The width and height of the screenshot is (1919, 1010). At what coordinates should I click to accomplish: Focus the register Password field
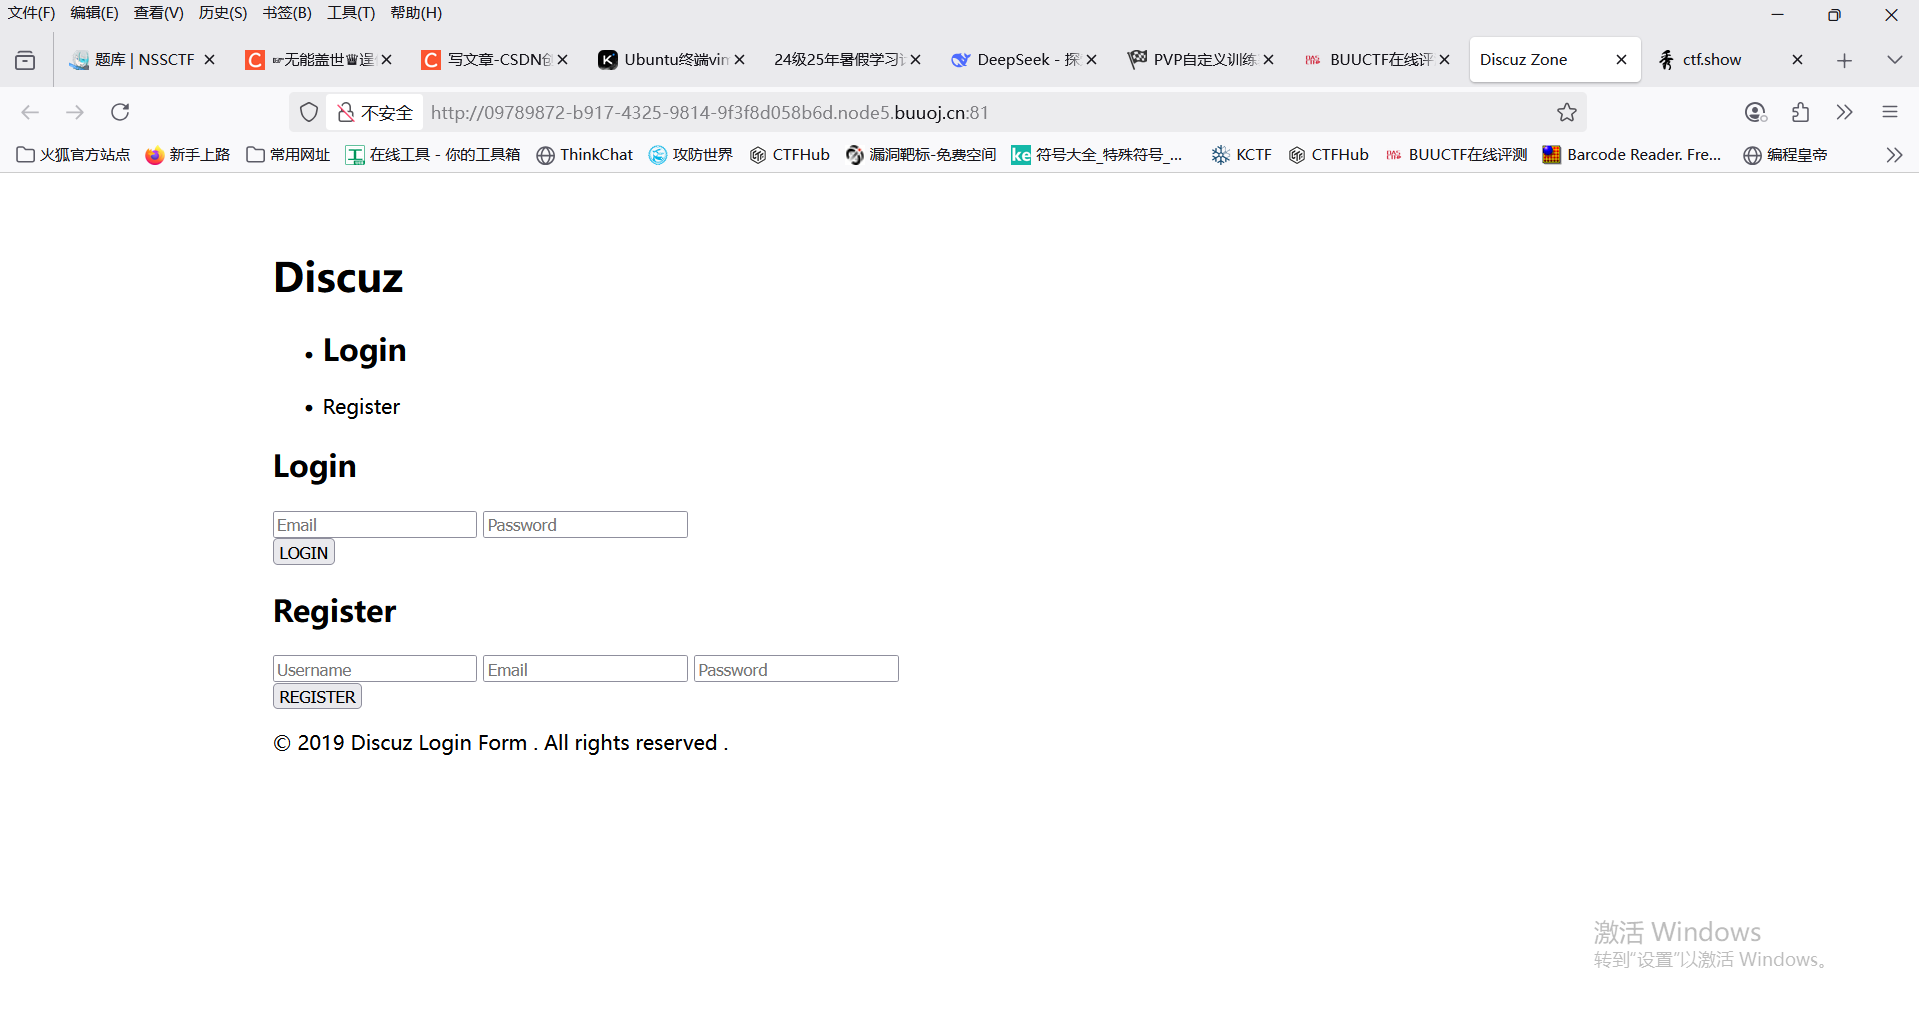(796, 669)
